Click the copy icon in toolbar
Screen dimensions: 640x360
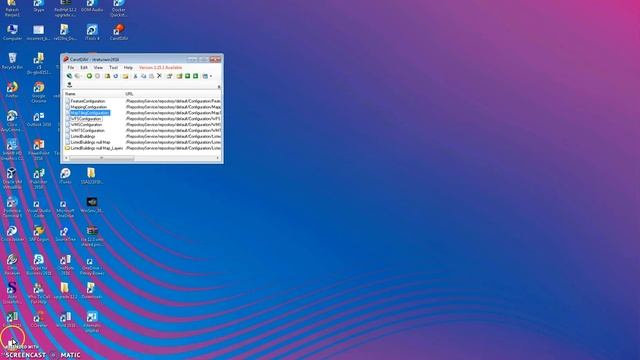pos(143,76)
